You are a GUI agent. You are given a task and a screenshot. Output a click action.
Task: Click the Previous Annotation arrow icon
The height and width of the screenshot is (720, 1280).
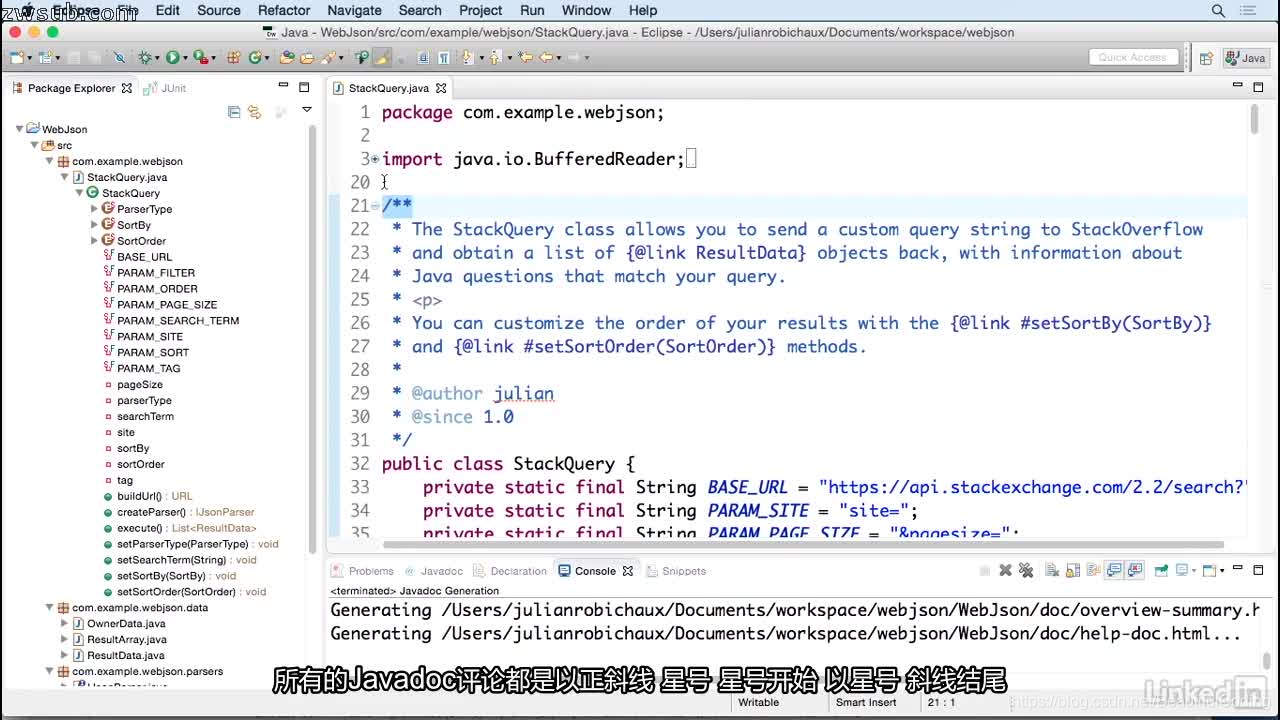[x=495, y=57]
